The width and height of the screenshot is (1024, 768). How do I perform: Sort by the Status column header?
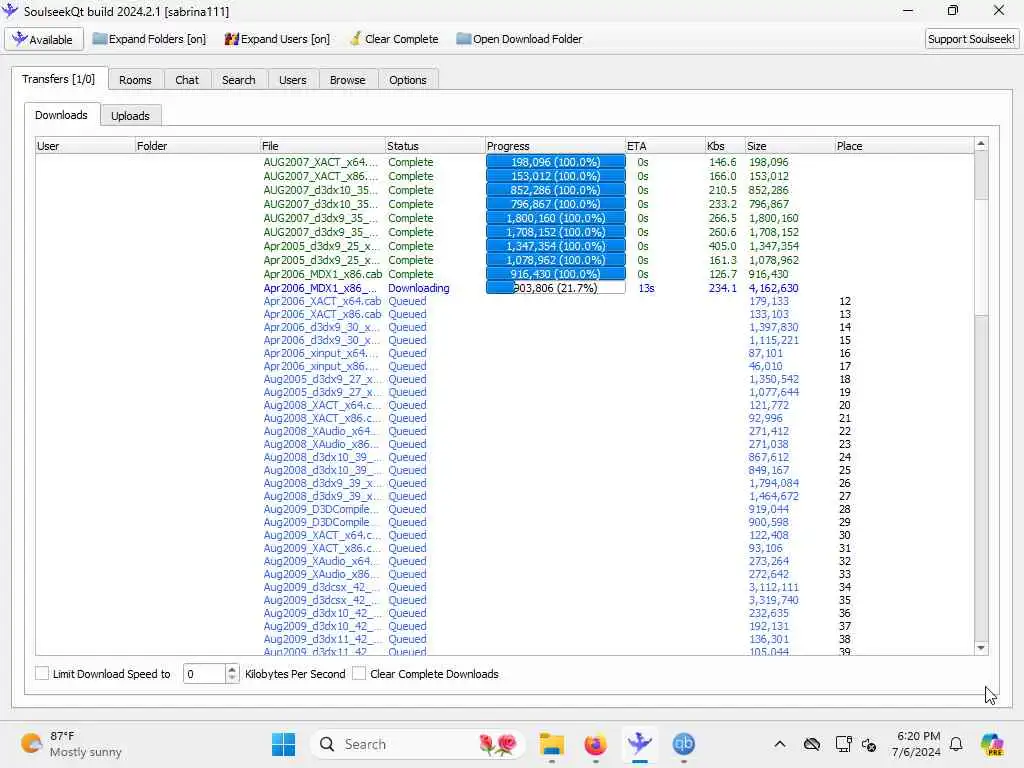pyautogui.click(x=435, y=146)
